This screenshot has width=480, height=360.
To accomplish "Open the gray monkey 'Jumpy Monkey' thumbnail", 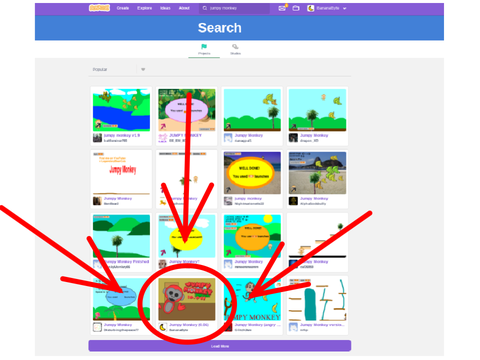I will [187, 299].
